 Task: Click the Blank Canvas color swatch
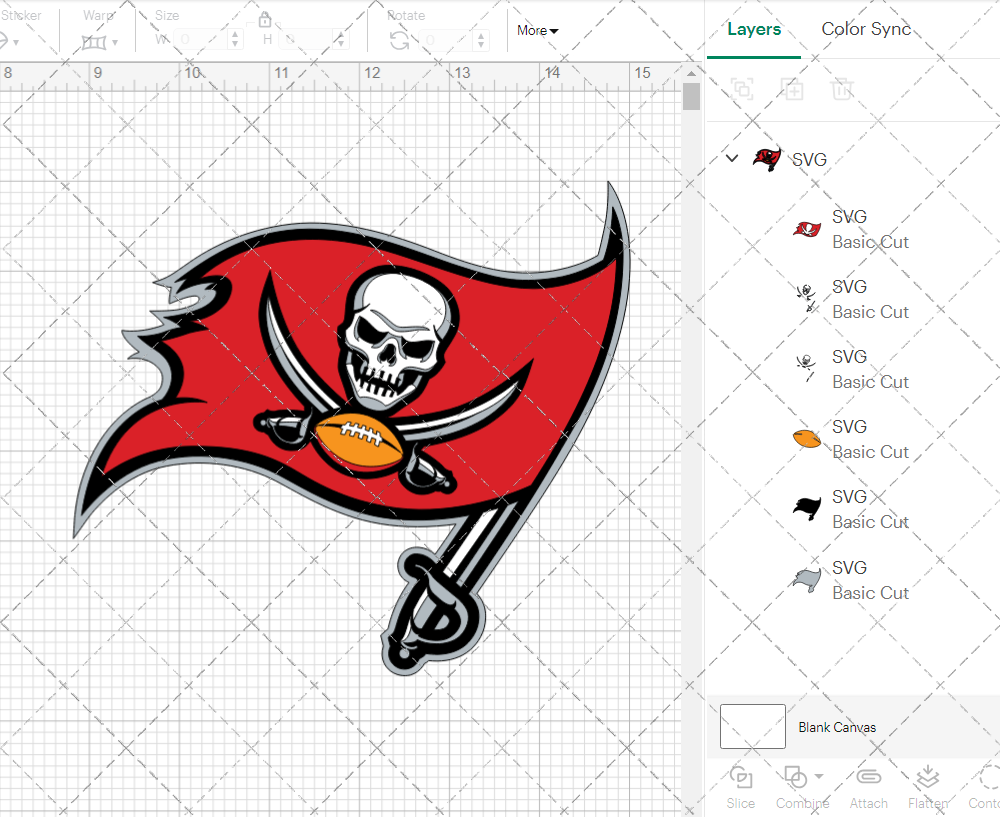pos(752,727)
